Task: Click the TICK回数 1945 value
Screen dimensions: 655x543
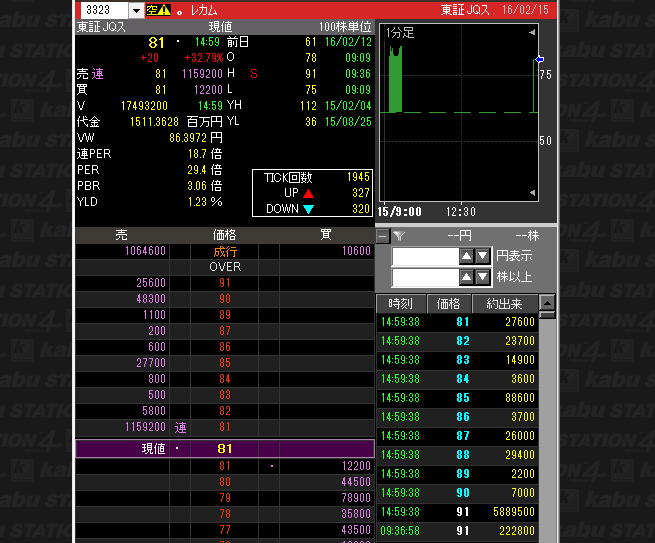Action: 358,177
